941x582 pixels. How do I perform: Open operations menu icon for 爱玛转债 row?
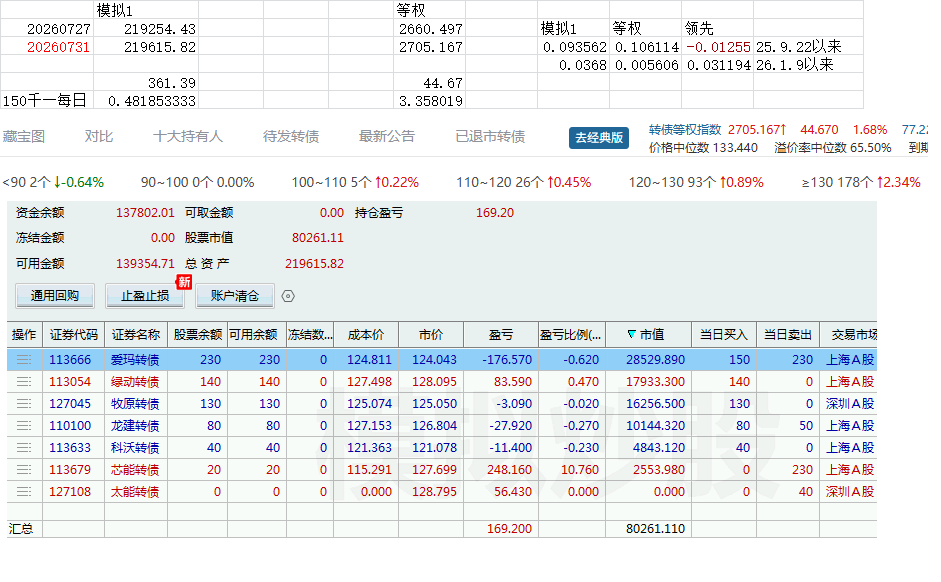click(x=24, y=360)
